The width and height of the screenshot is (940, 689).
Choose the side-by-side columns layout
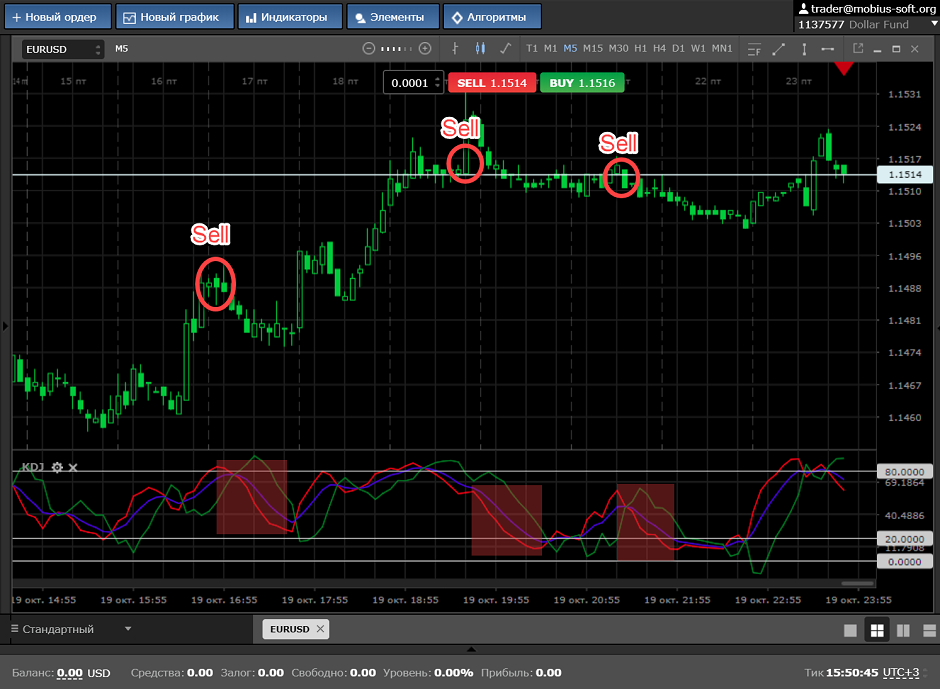903,630
